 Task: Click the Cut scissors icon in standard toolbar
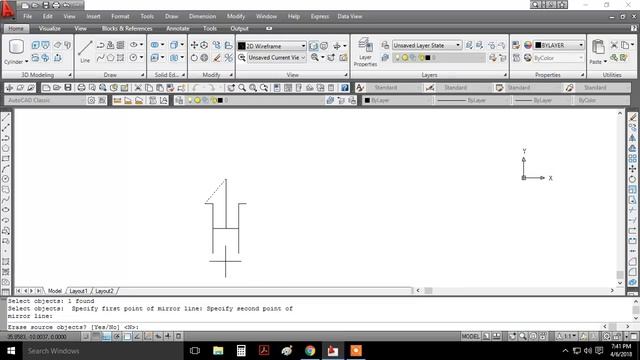pos(138,88)
